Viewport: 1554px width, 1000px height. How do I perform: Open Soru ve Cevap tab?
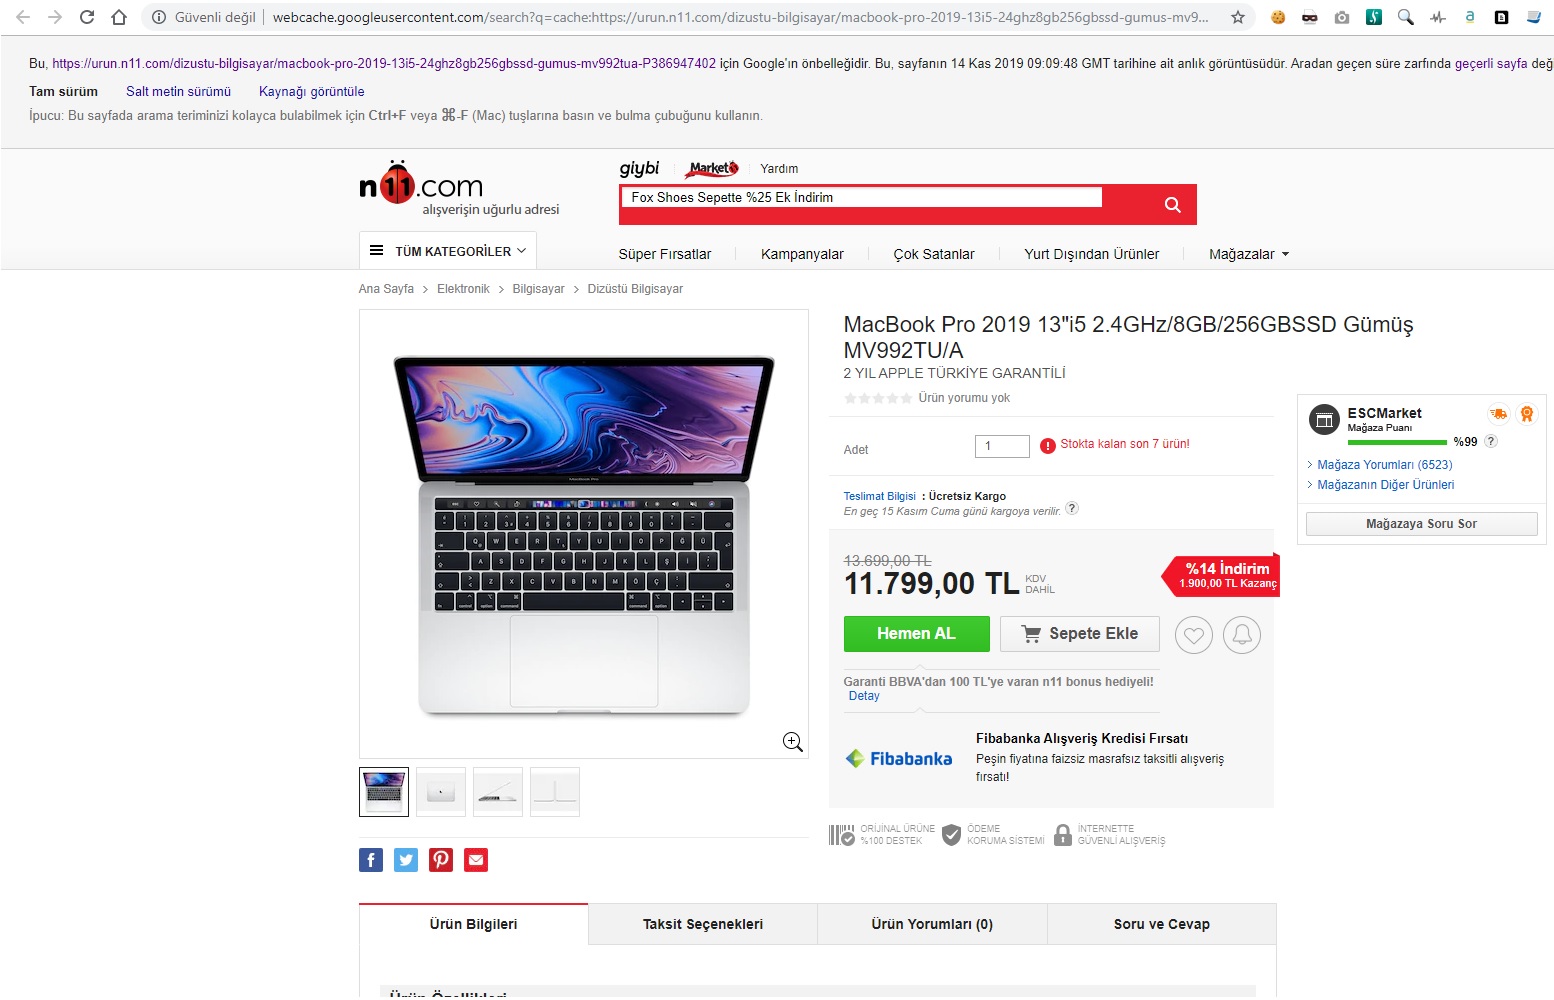click(1162, 924)
